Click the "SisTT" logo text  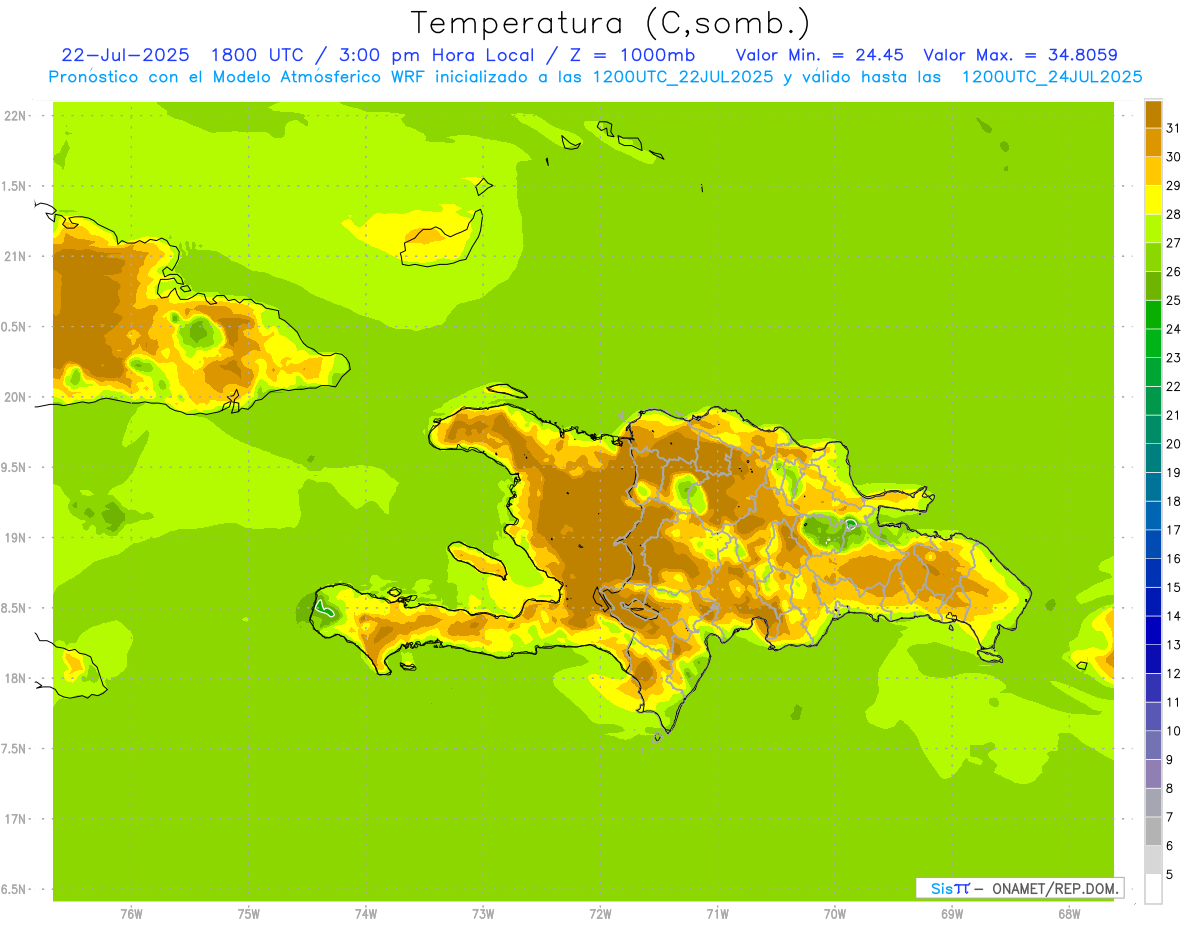950,888
